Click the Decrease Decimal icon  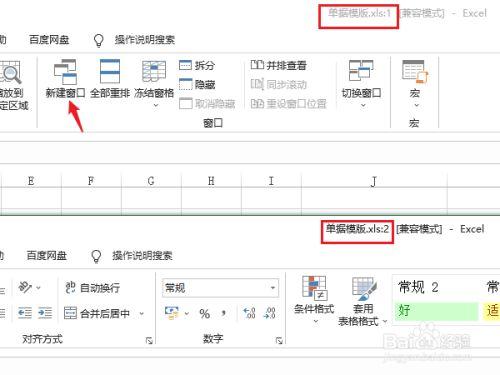[x=269, y=313]
